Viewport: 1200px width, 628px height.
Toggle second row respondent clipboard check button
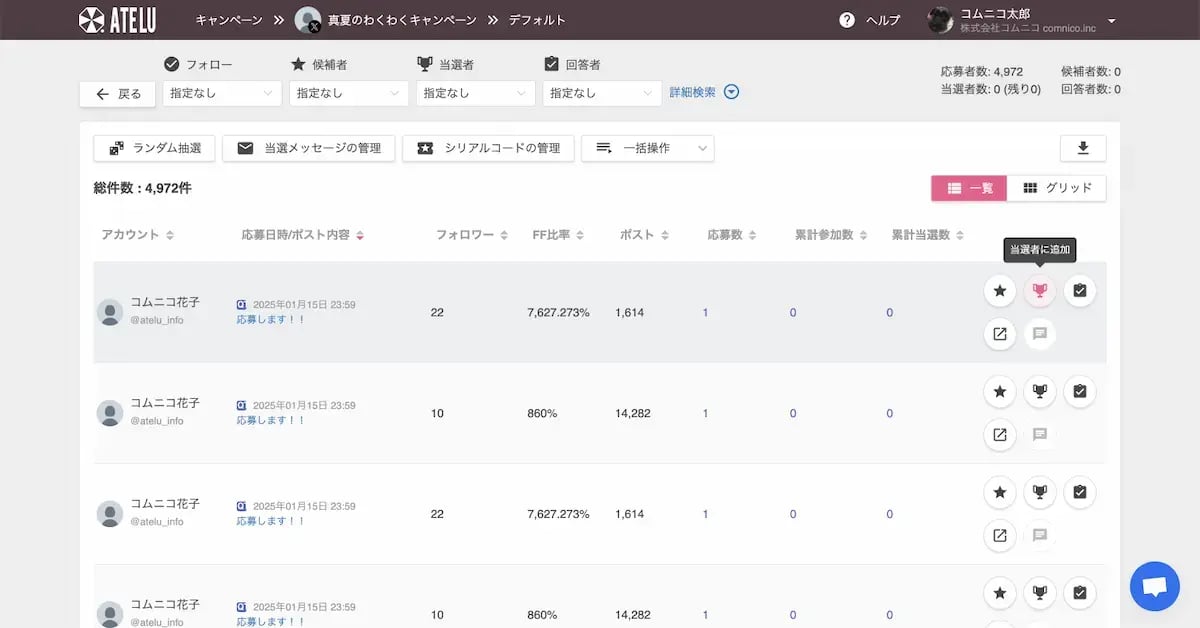click(1080, 392)
